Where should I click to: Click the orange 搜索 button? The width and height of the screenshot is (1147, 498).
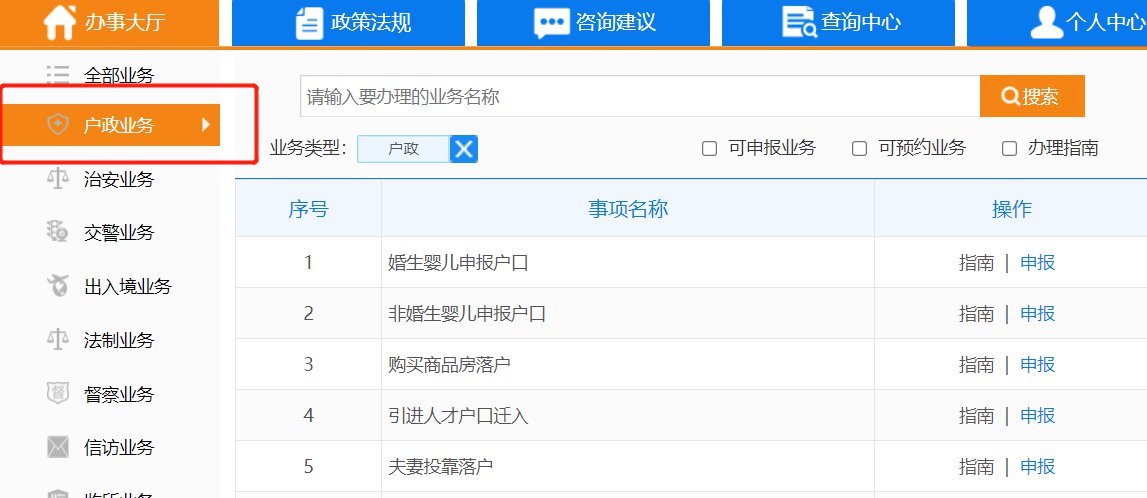1032,96
